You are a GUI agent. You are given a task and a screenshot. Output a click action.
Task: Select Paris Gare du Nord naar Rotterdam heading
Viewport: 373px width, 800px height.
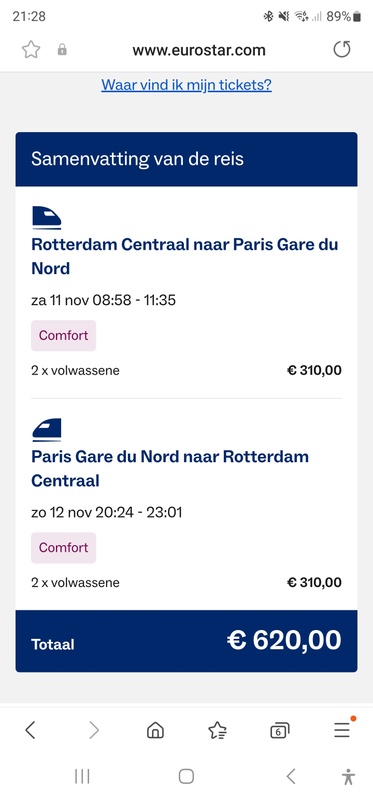(170, 468)
